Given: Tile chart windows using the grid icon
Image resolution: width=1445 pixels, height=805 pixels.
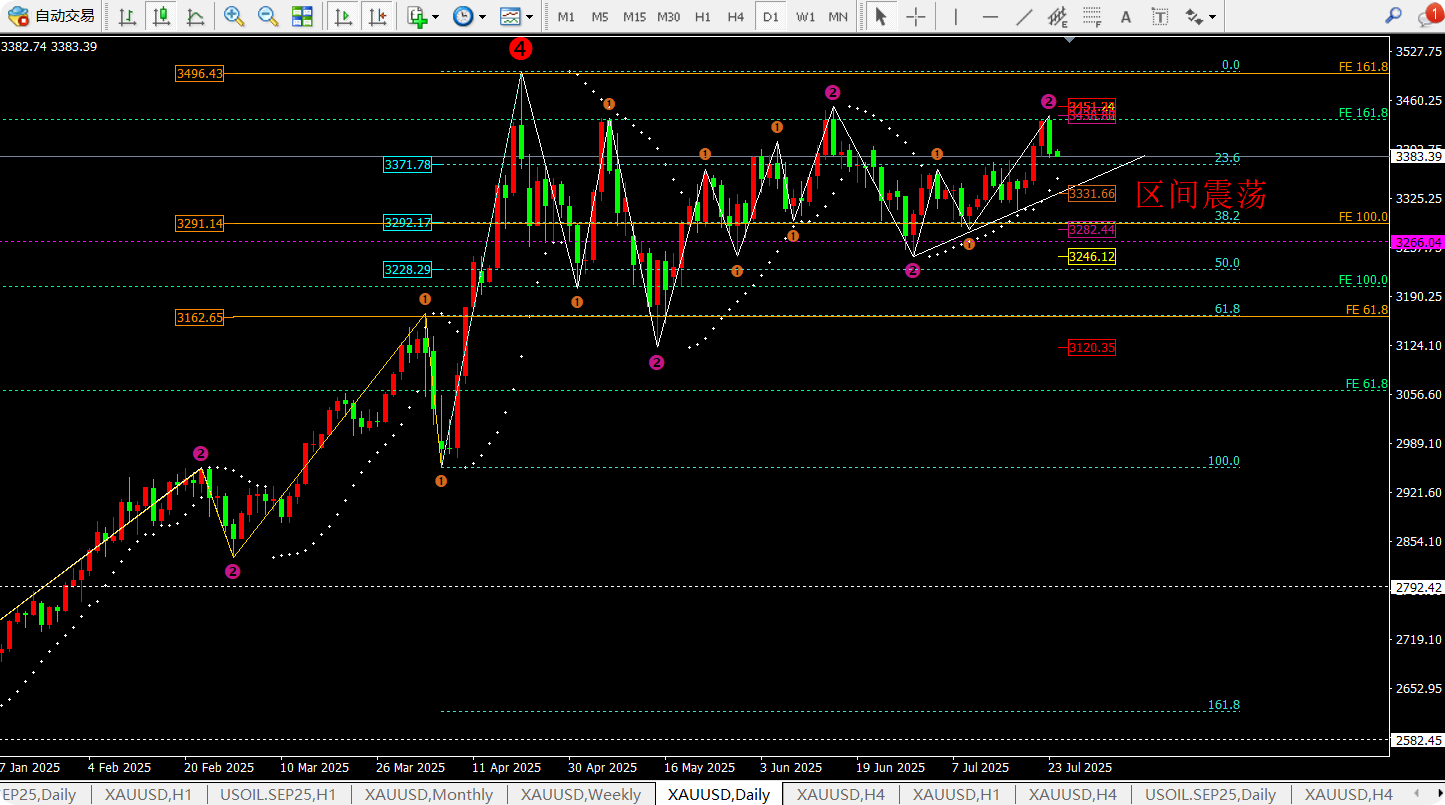Looking at the screenshot, I should pyautogui.click(x=301, y=16).
